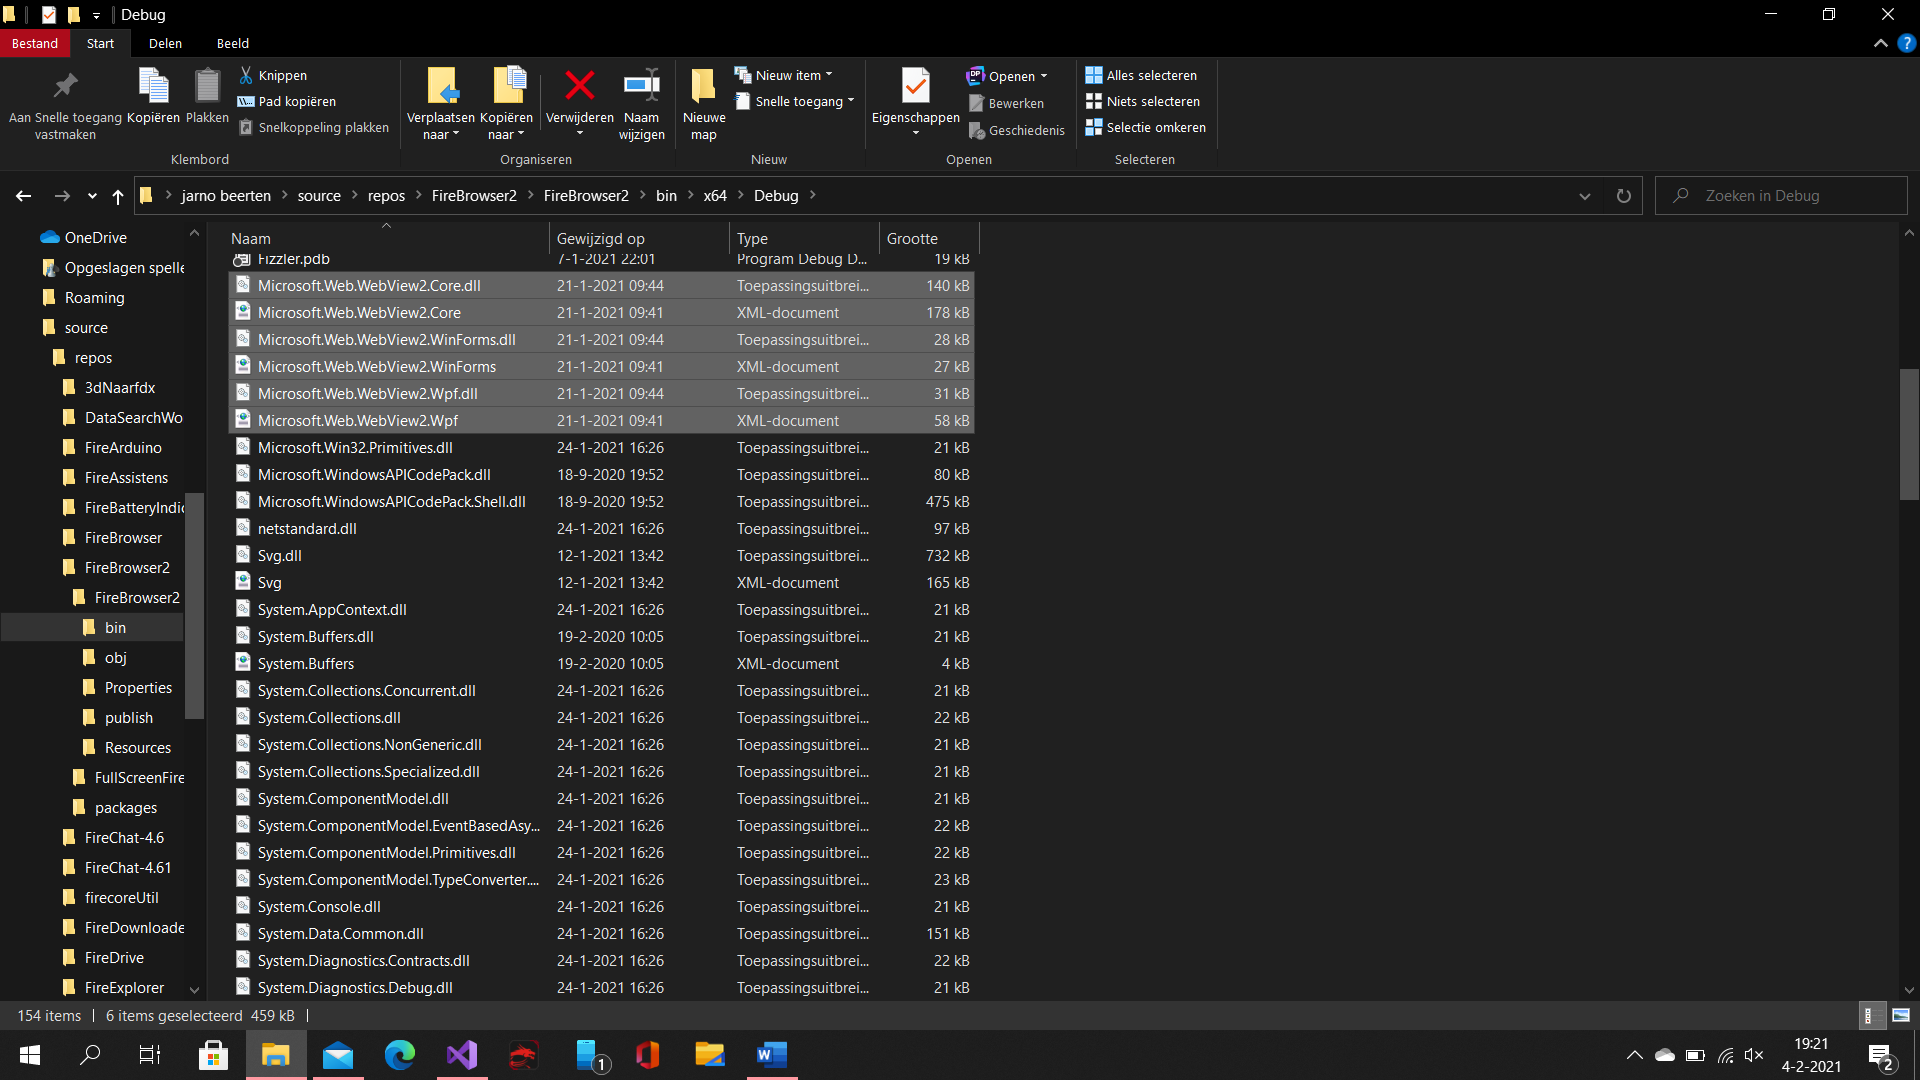Open Eigenschappen via the properties ribbon icon
Image resolution: width=1920 pixels, height=1080 pixels.
point(914,95)
